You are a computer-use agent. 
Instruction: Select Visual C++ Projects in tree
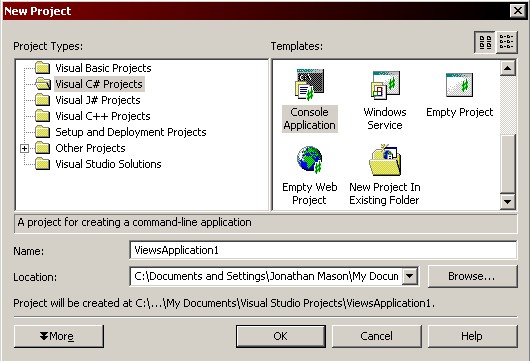pyautogui.click(x=103, y=116)
